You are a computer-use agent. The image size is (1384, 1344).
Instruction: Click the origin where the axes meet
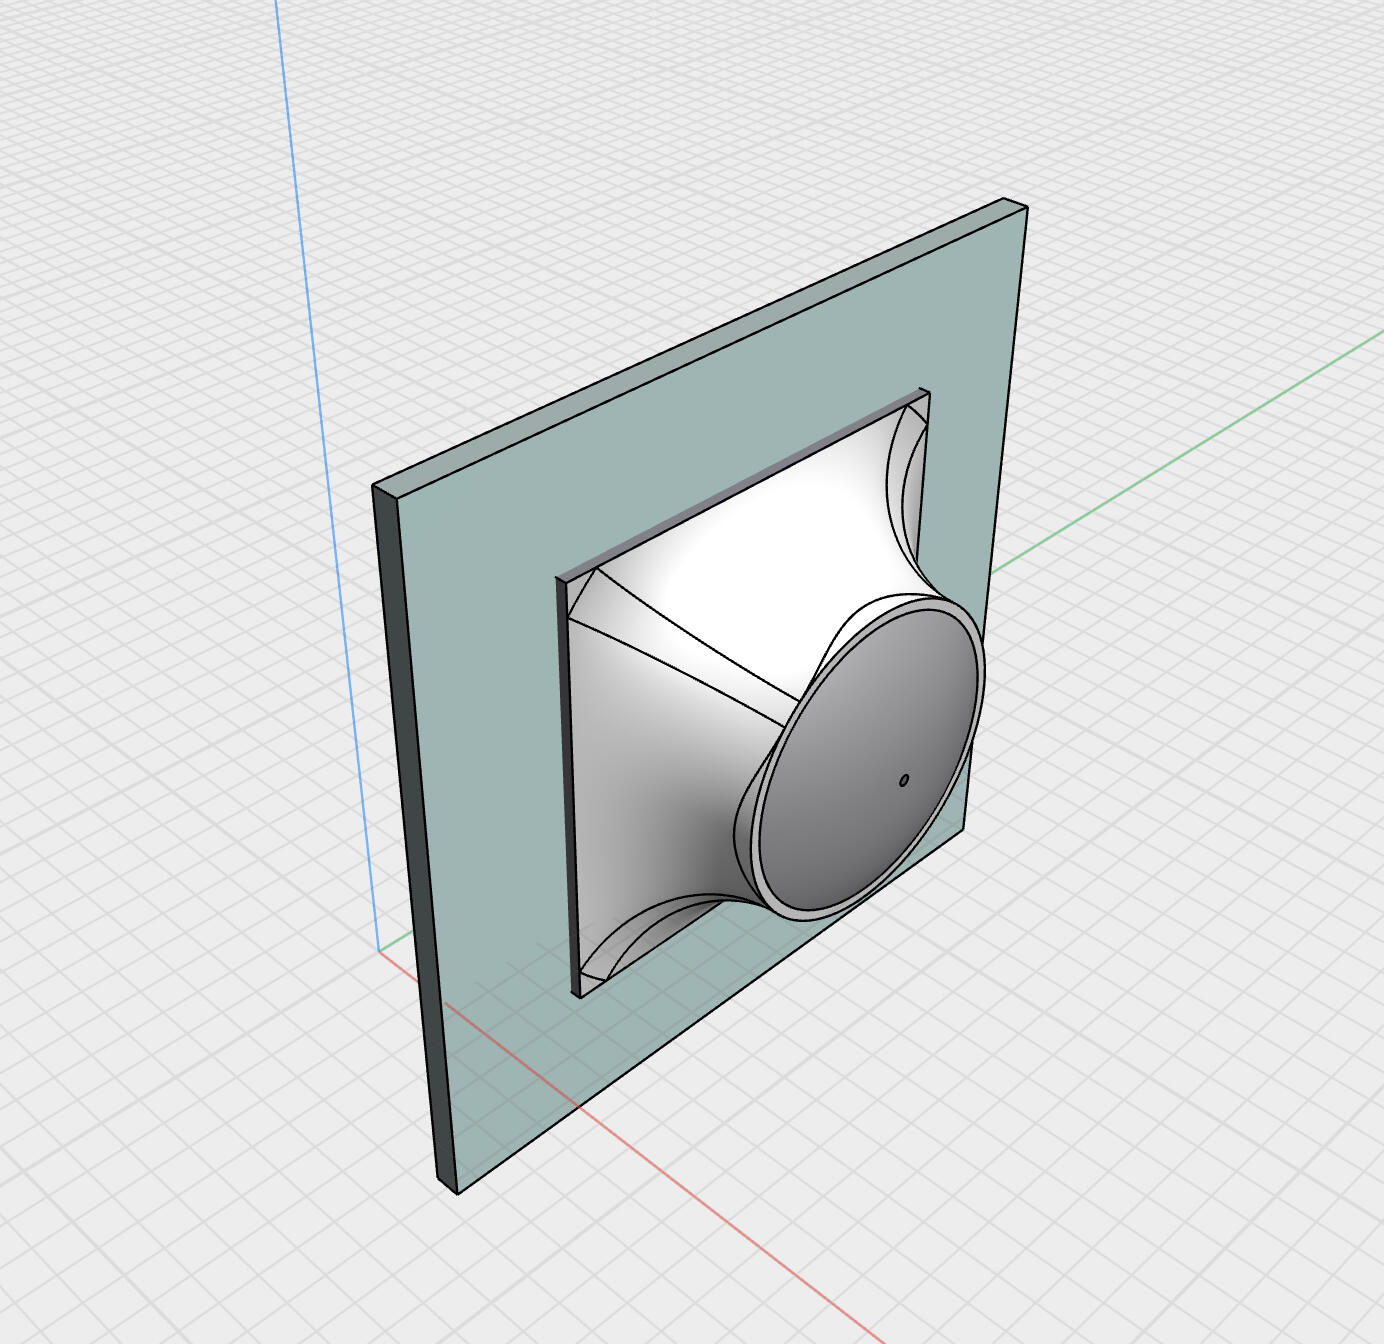(x=379, y=951)
